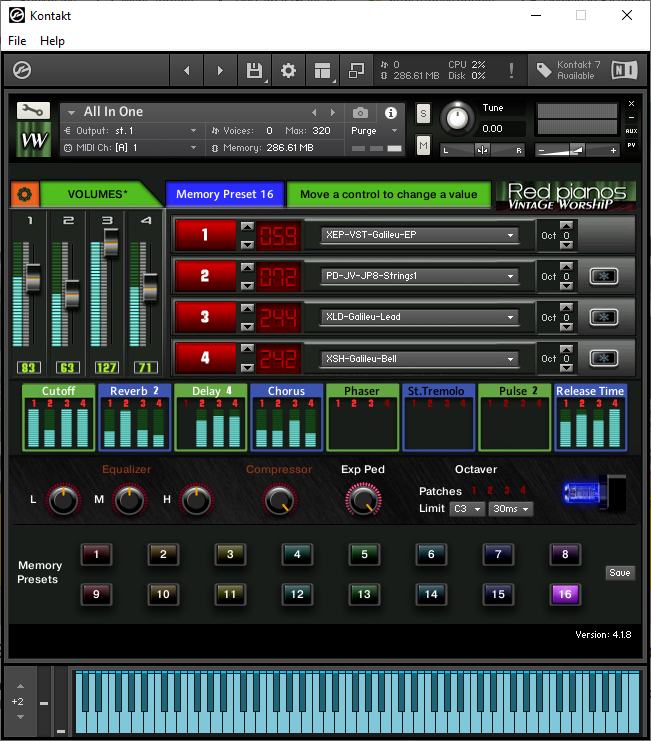Increase layer 1 program number up arrow

[247, 226]
